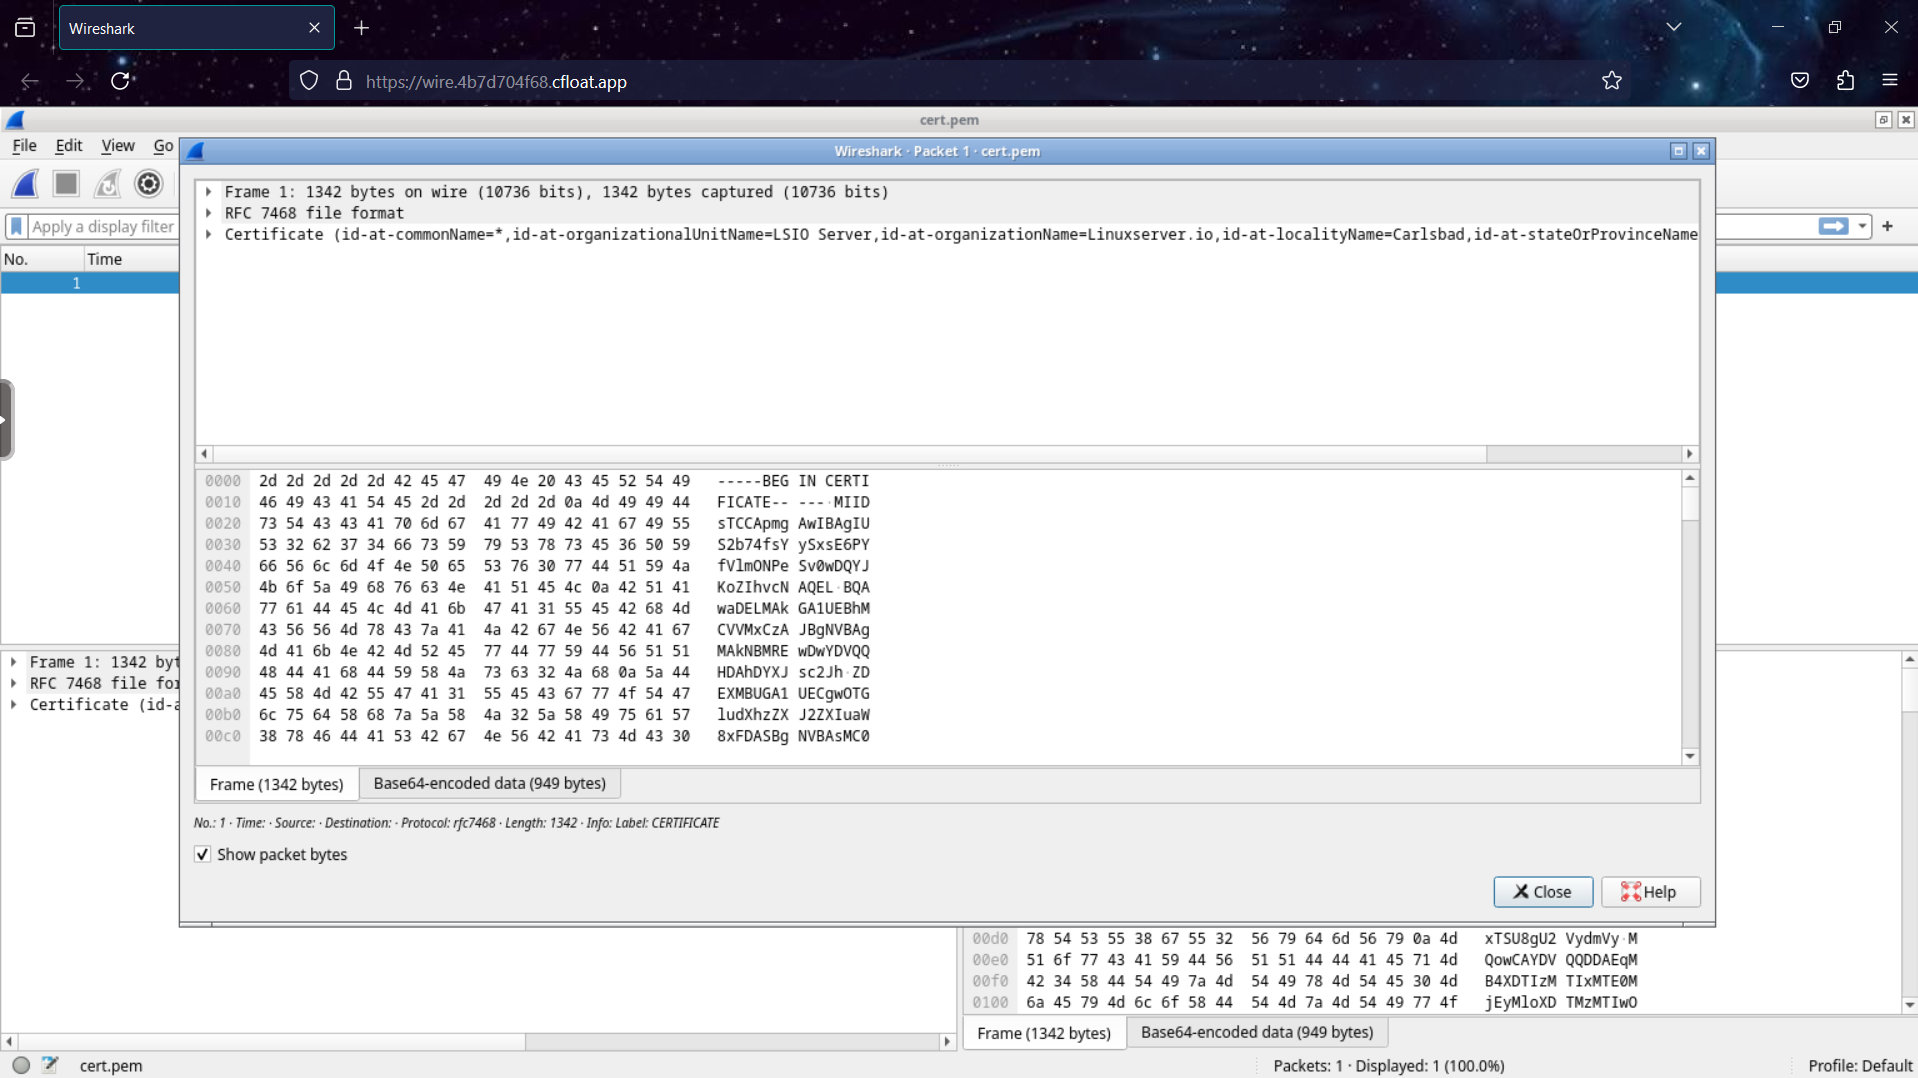Click the Time column header
Viewport: 1918px width, 1078px height.
point(131,259)
